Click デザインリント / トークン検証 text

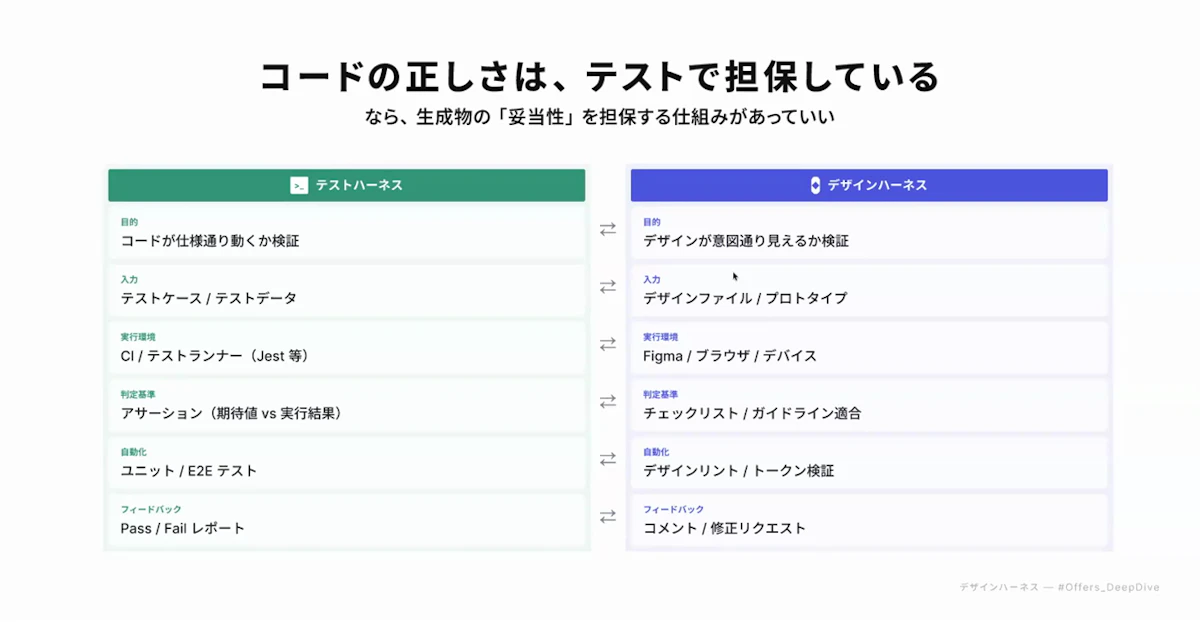[739, 471]
